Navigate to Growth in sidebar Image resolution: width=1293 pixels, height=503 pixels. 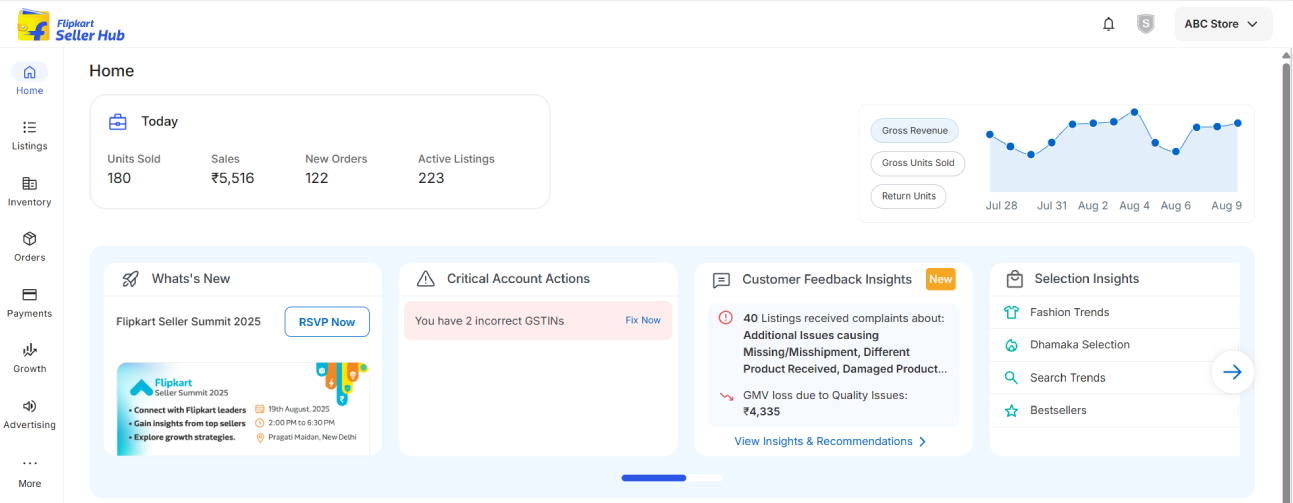point(29,358)
